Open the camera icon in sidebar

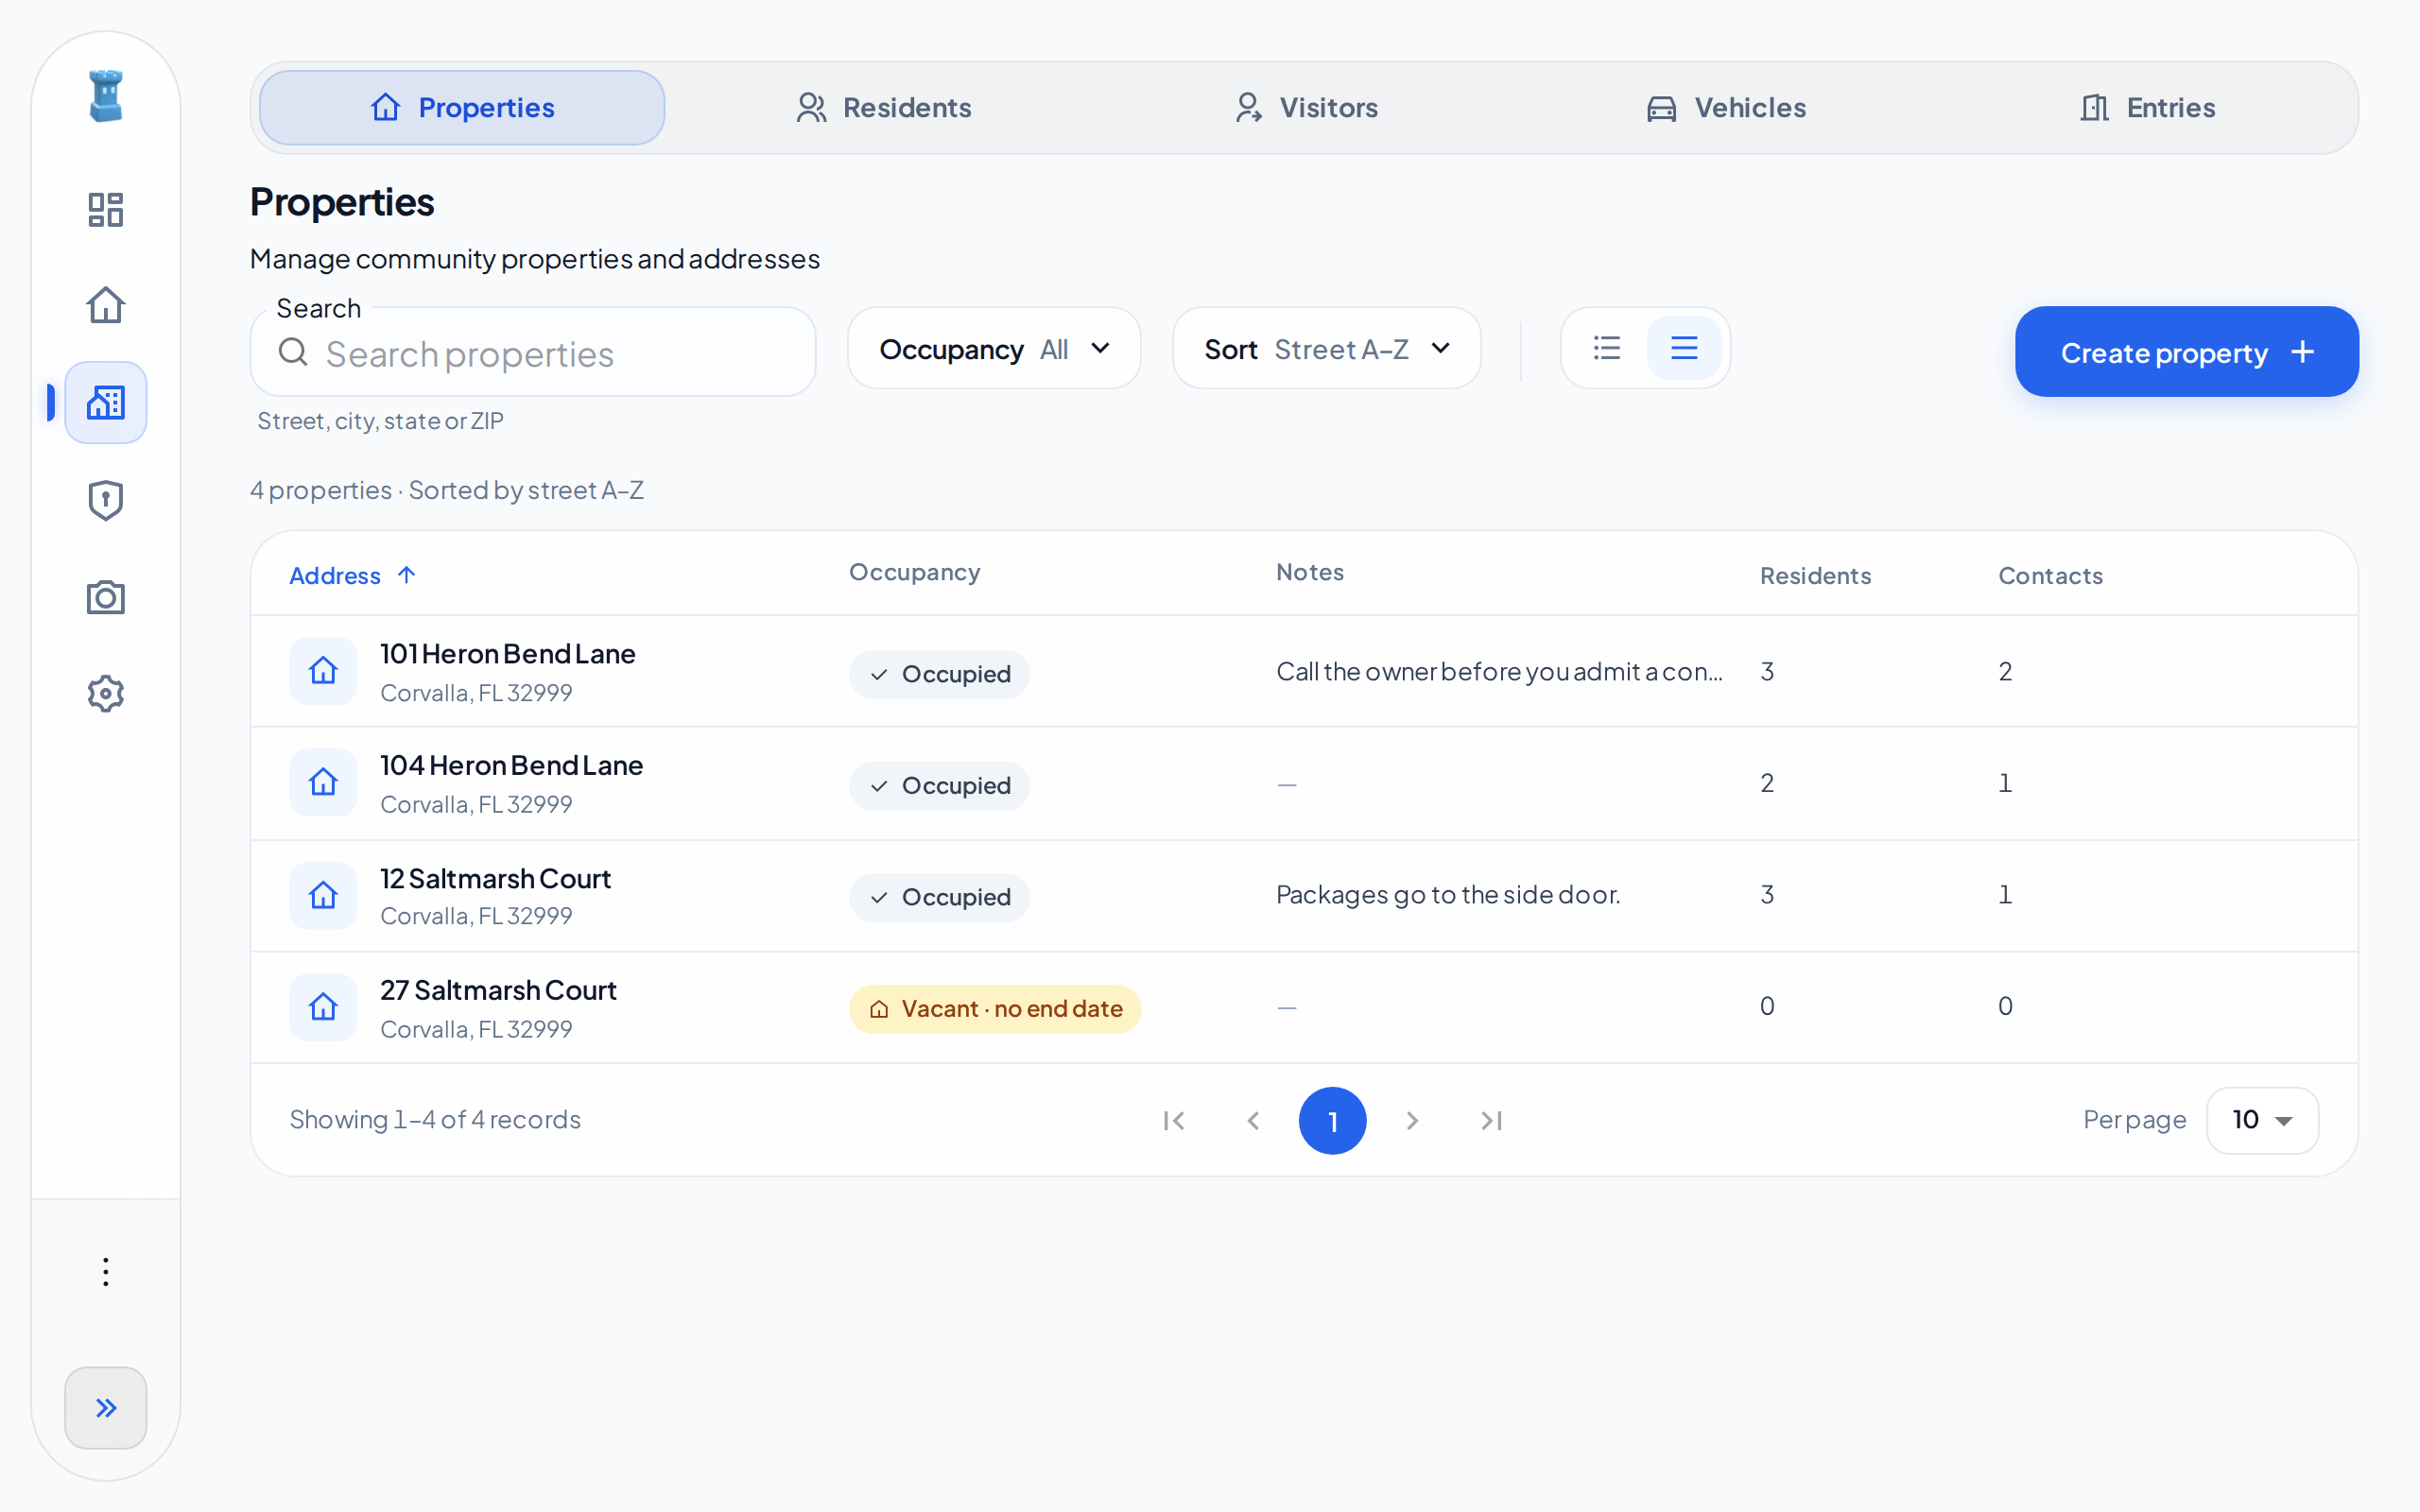pos(105,597)
